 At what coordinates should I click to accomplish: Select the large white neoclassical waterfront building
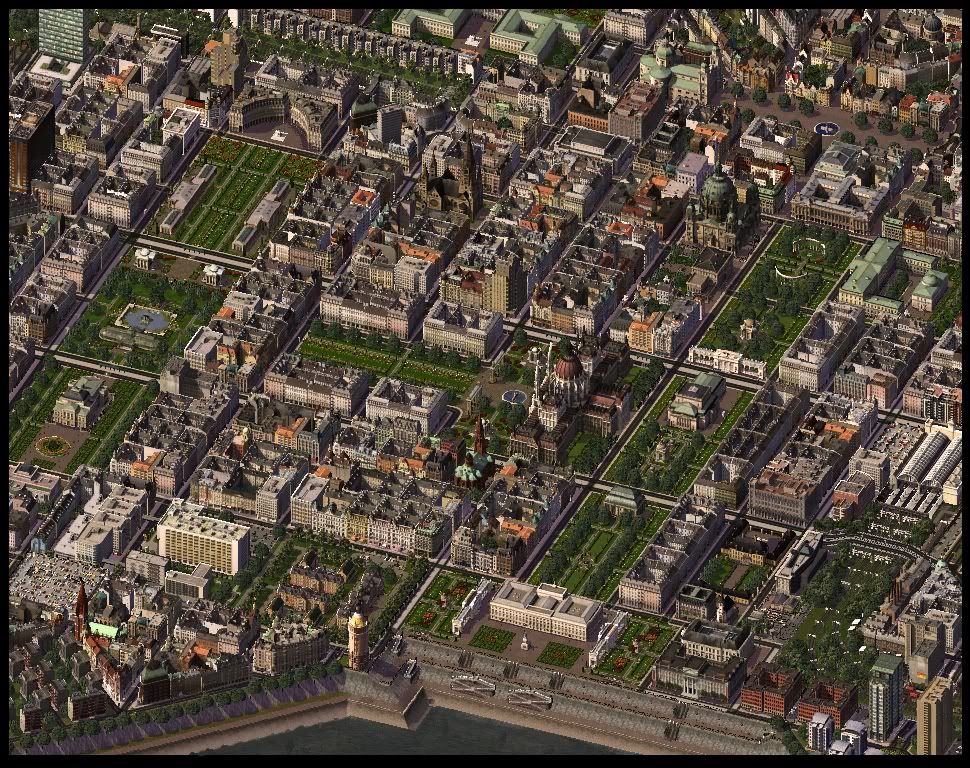point(546,611)
